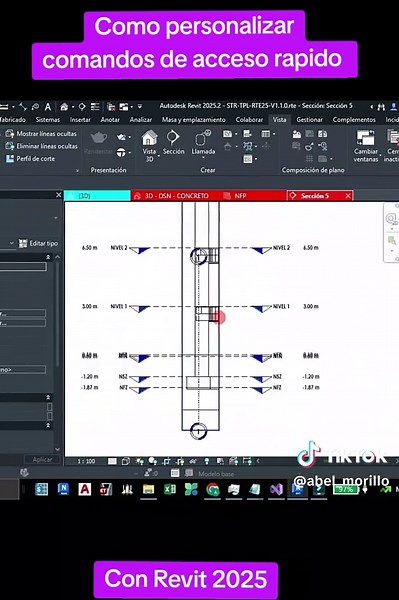Click the Aplicar button
This screenshot has width=399, height=600.
42,459
